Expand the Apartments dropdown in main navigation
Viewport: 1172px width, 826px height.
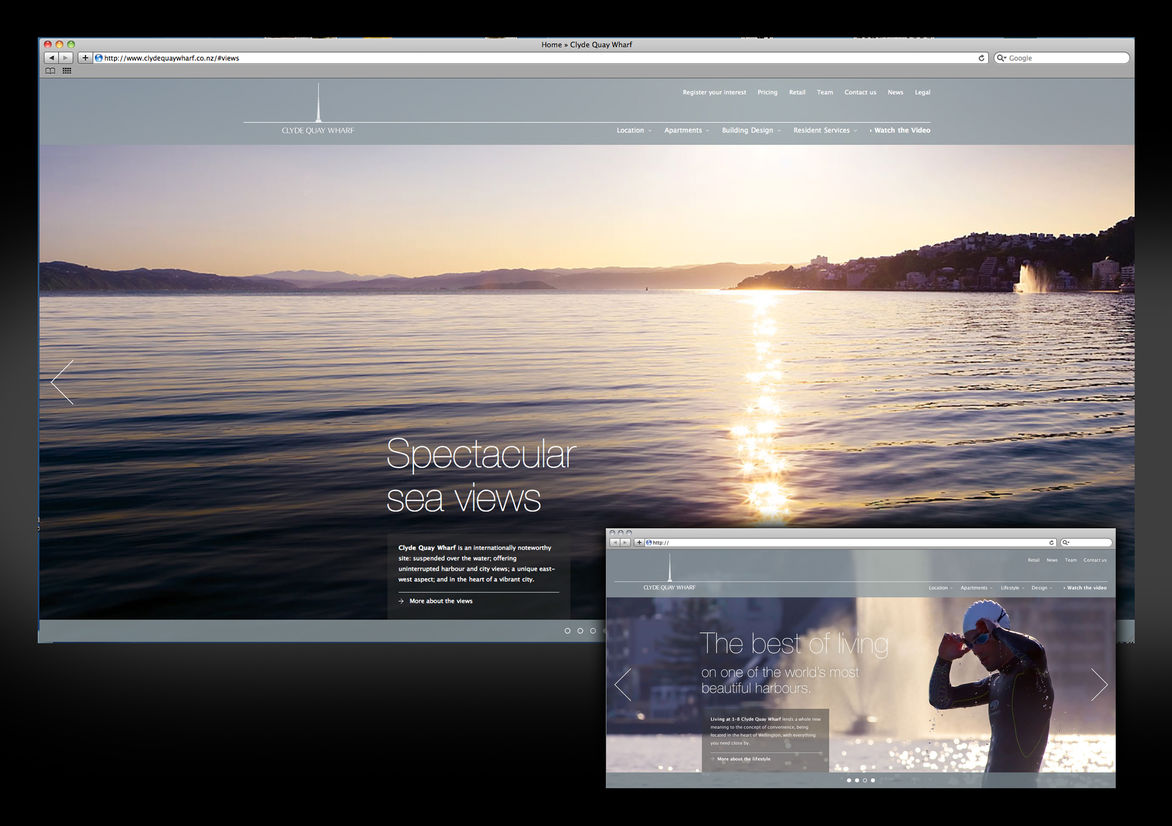pos(686,131)
